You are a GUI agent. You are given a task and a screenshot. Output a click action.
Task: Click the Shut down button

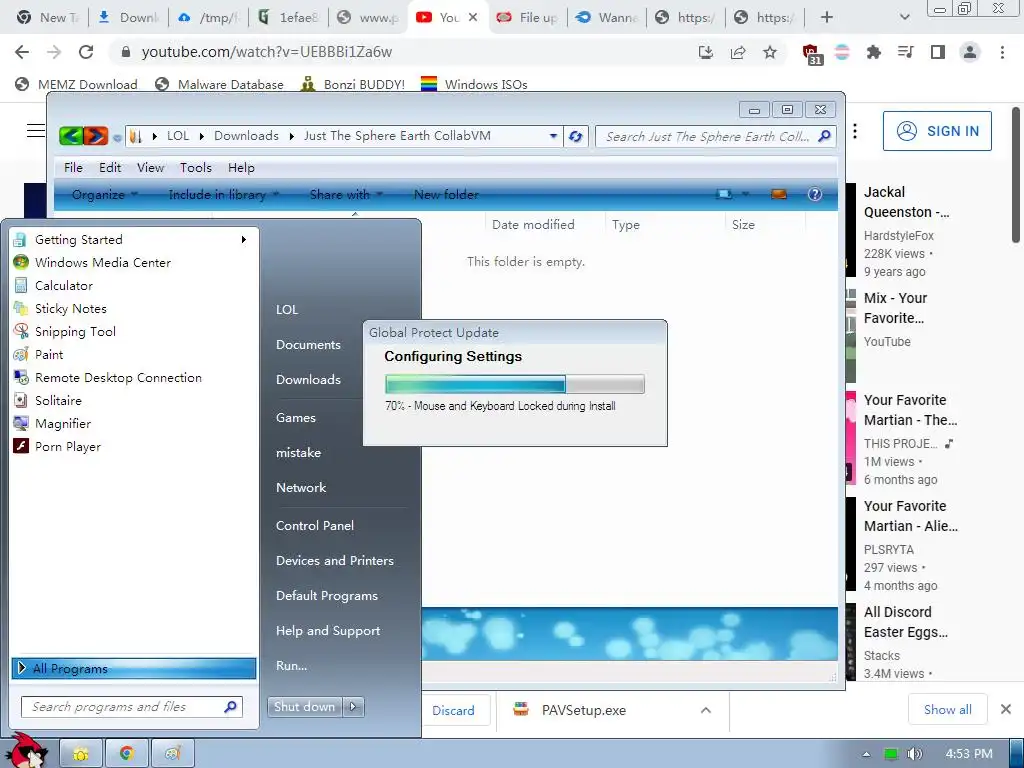click(x=304, y=707)
